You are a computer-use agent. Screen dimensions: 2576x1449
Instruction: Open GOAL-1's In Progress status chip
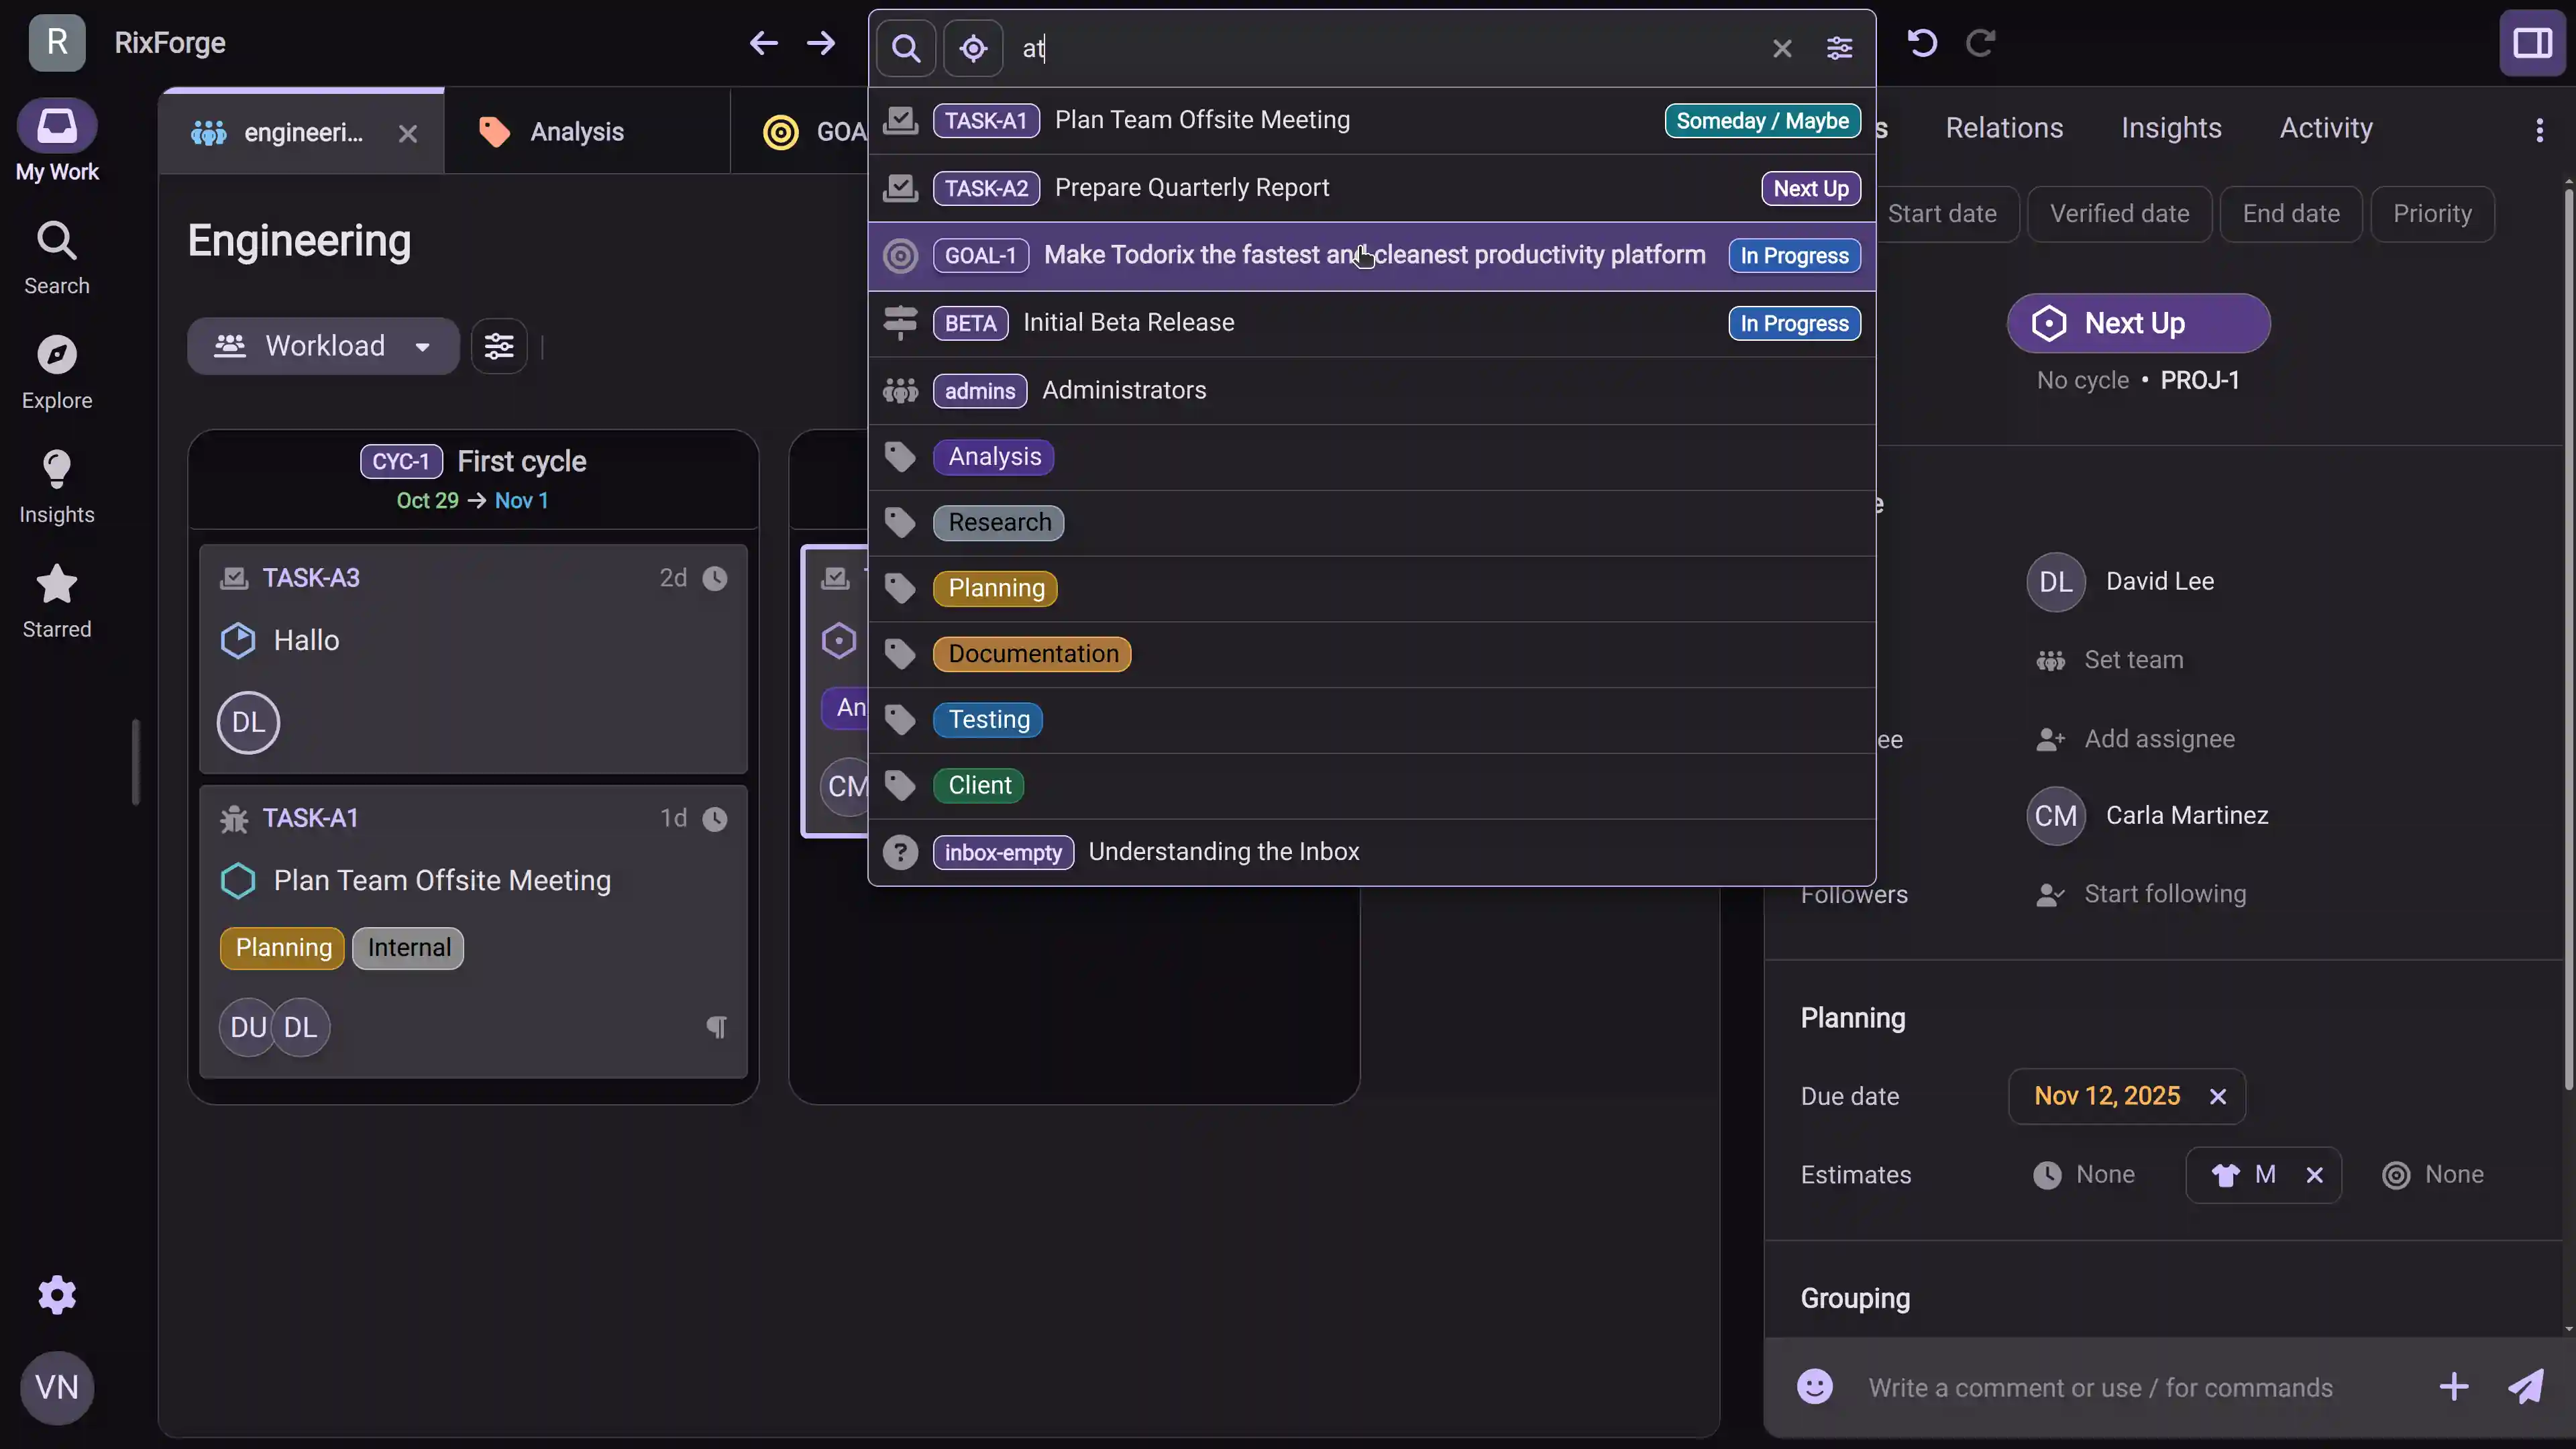point(1793,255)
